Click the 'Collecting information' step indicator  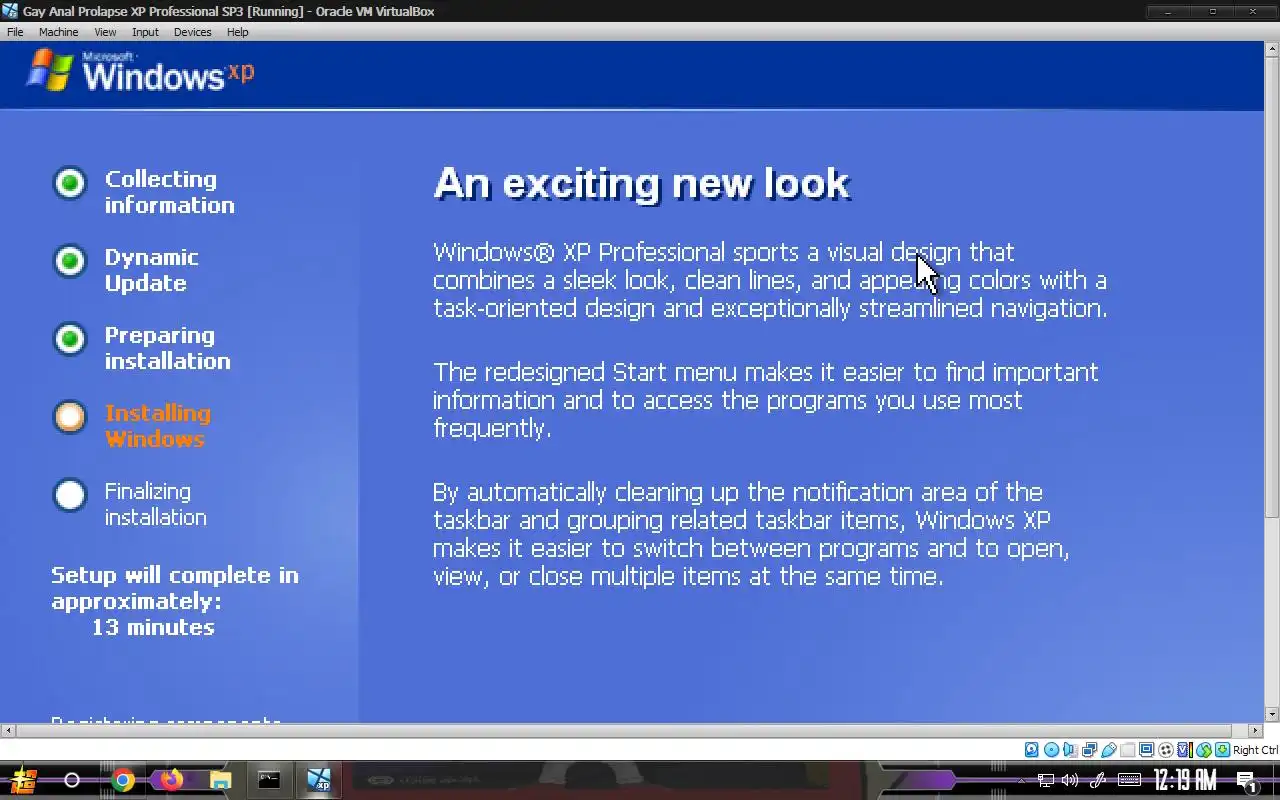(70, 183)
